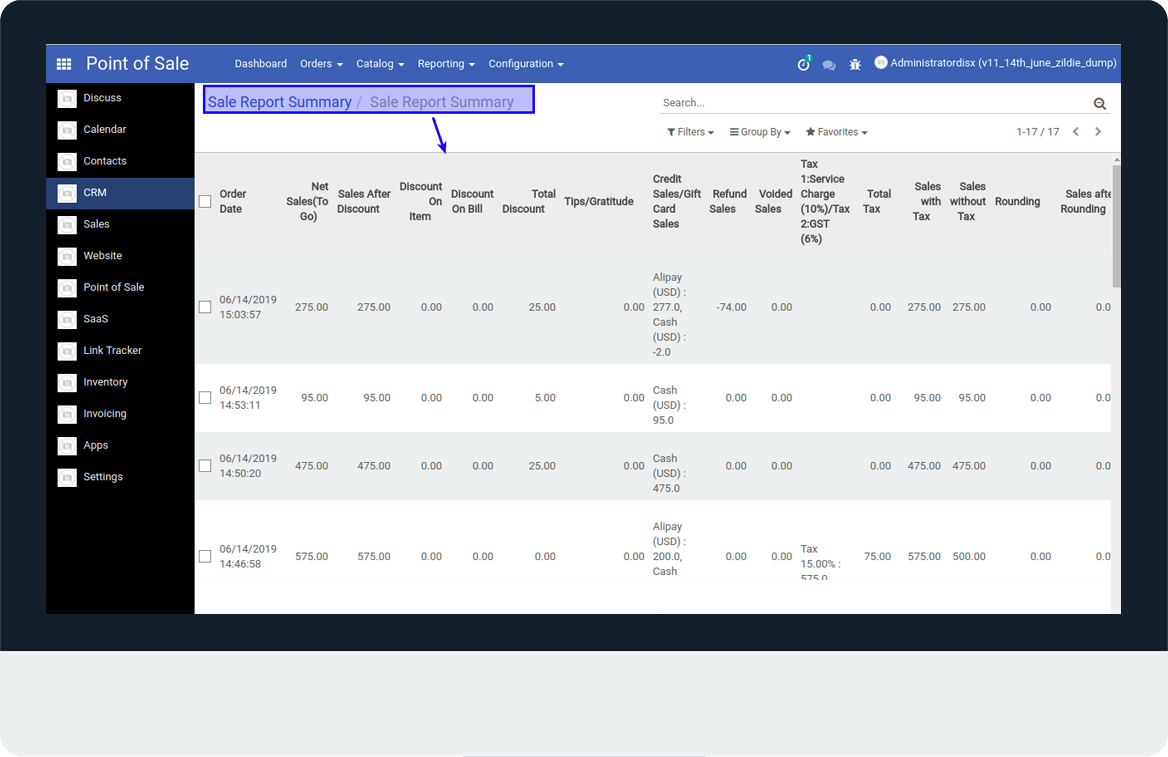Viewport: 1168px width, 757px height.
Task: Open the Reporting dropdown menu
Action: [x=445, y=64]
